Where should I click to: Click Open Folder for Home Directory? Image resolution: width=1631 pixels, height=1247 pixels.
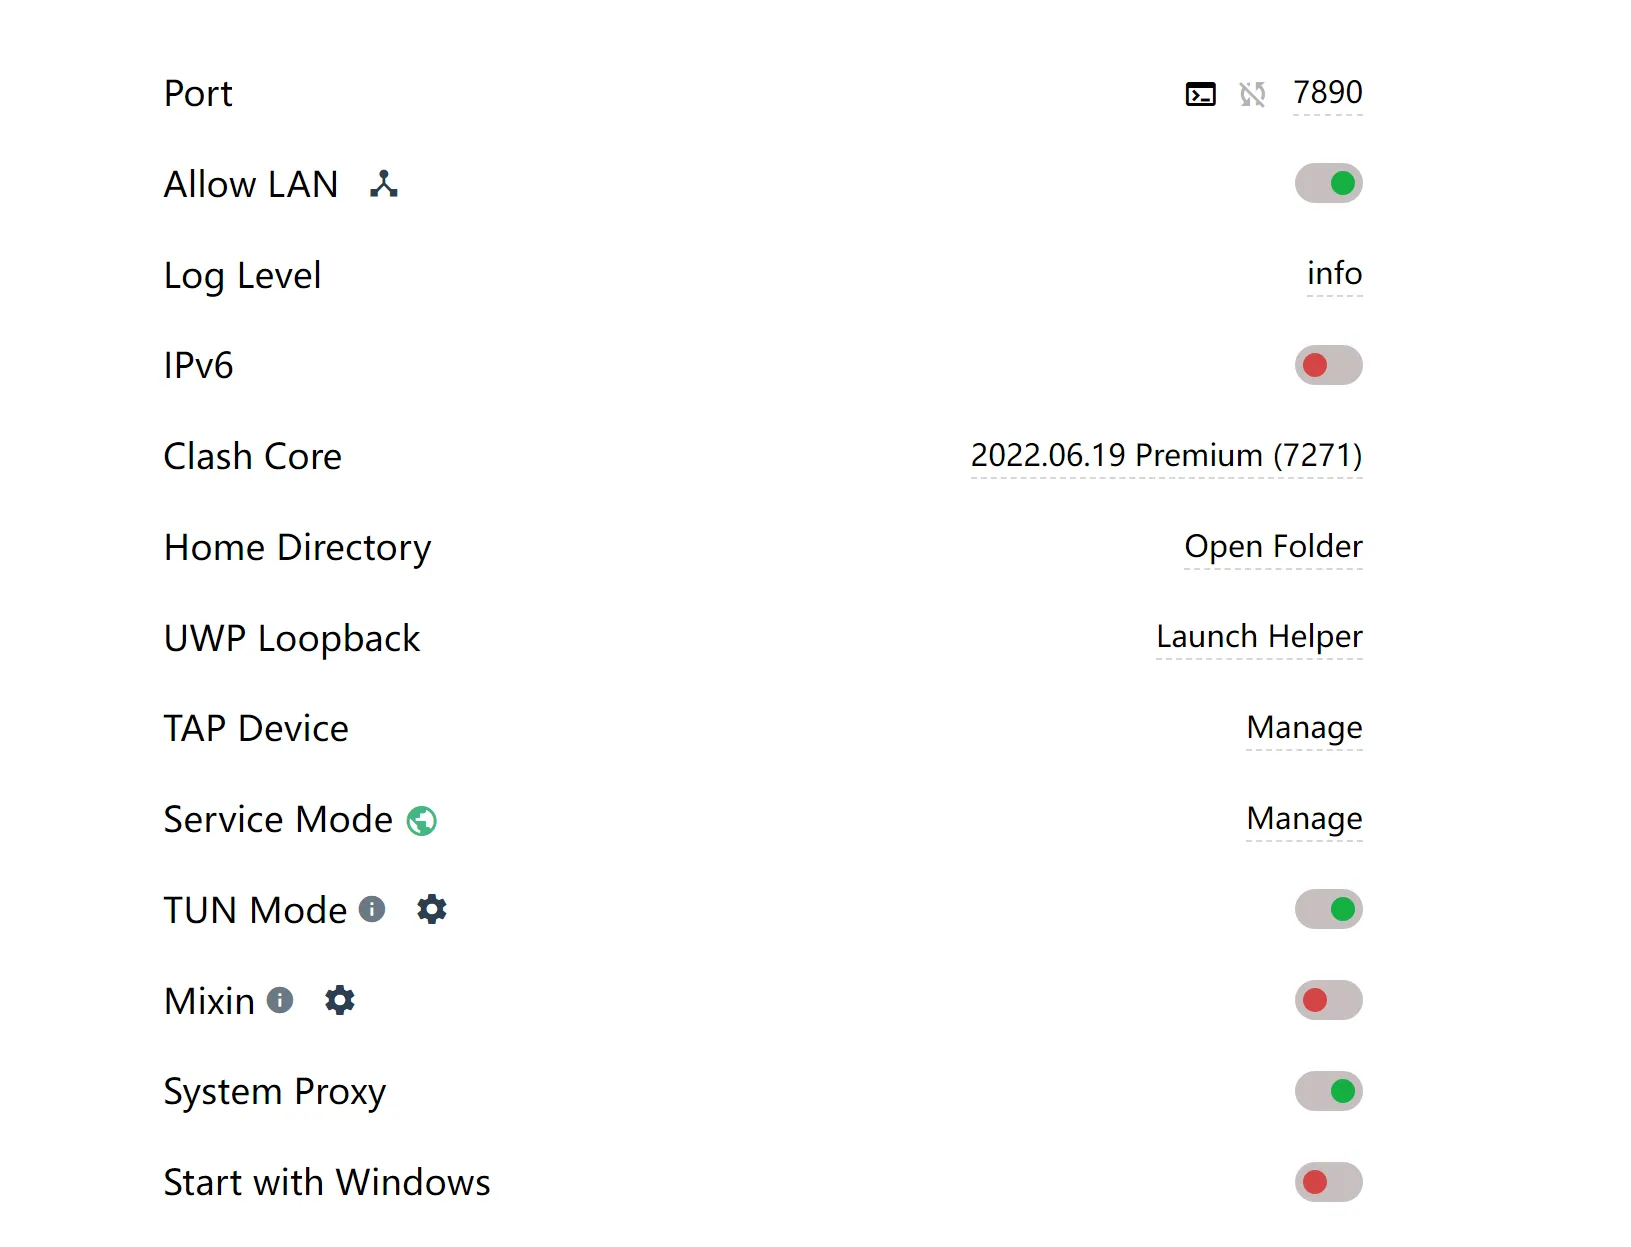(x=1273, y=547)
